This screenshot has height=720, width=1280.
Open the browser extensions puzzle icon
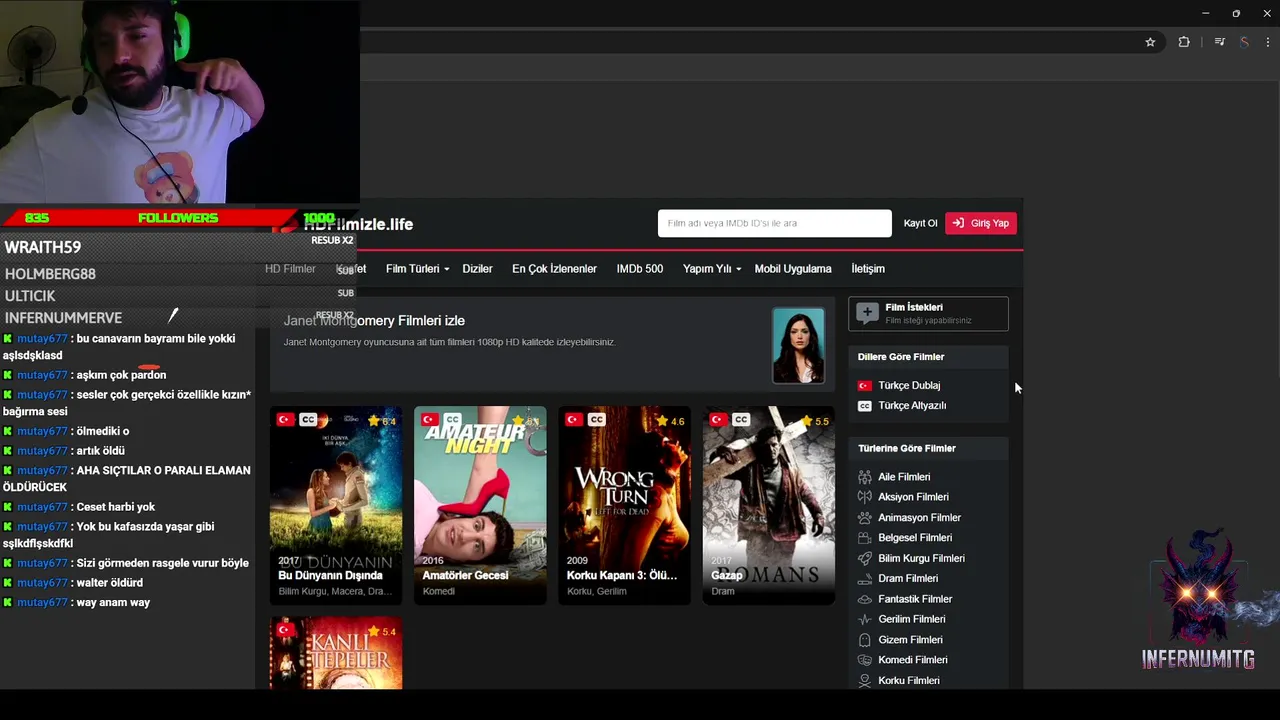[x=1184, y=42]
